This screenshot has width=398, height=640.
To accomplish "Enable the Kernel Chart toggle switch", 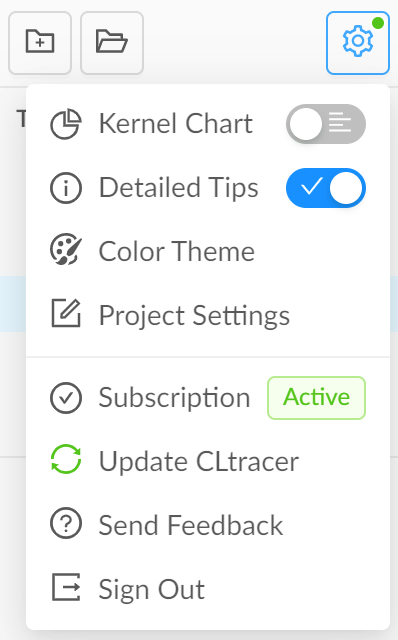I will pyautogui.click(x=326, y=124).
